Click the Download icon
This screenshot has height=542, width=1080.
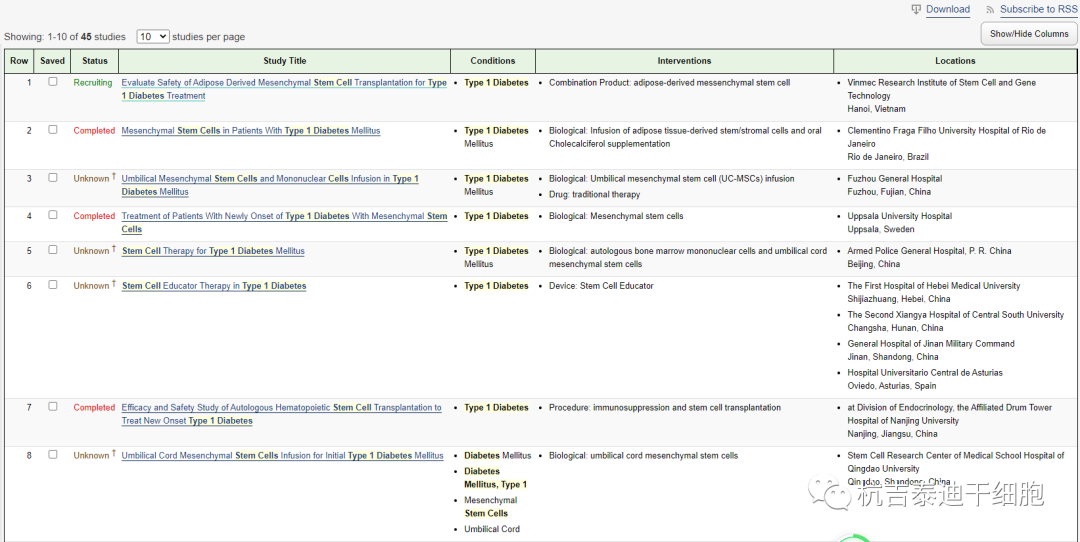[916, 10]
